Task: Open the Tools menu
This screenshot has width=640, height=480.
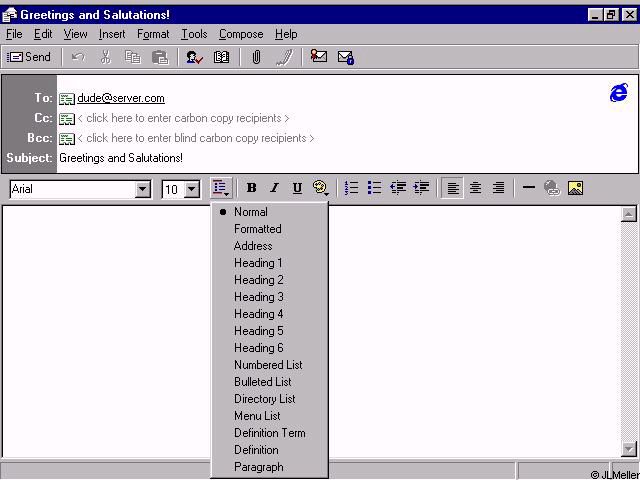Action: [194, 34]
